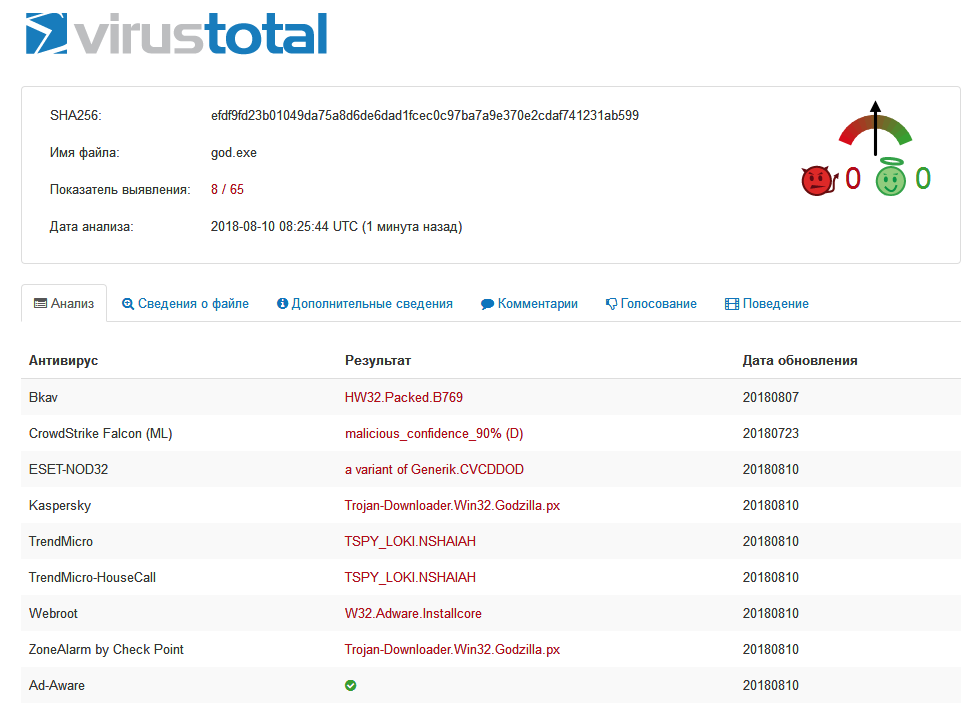The width and height of the screenshot is (976, 704).
Task: Click the VirusTotal logo
Action: click(176, 34)
